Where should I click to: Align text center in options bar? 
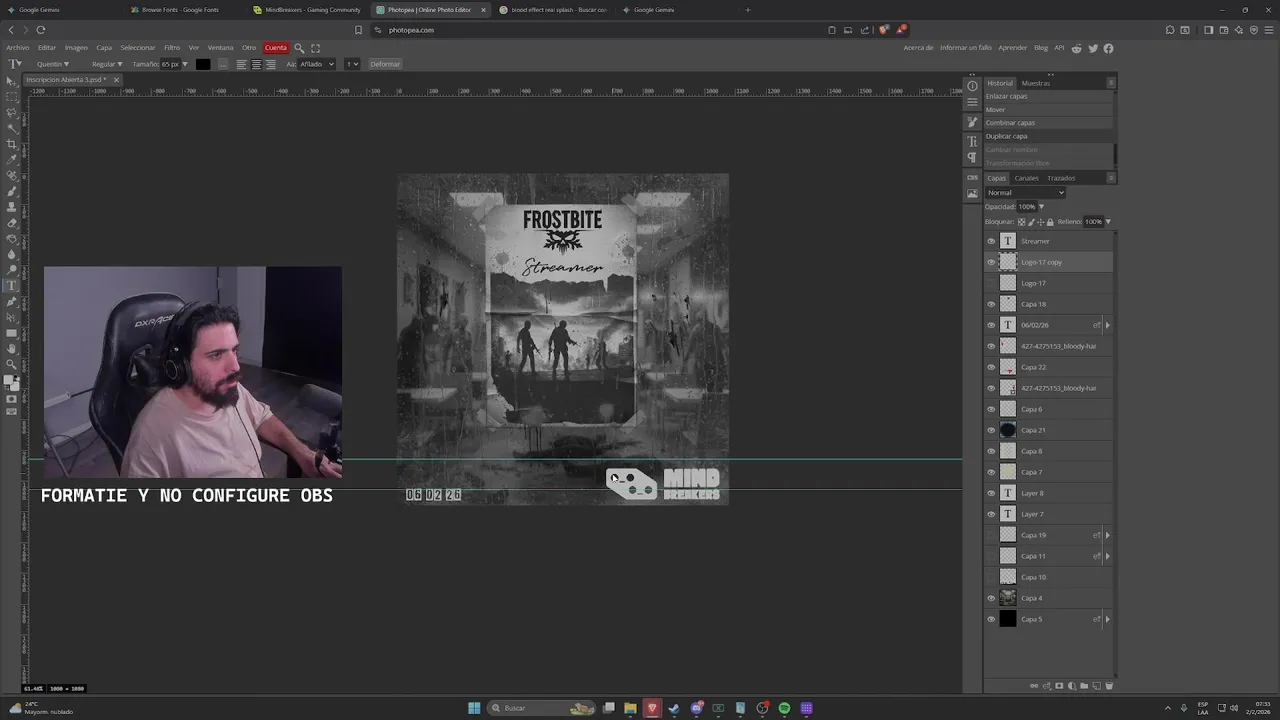(256, 64)
